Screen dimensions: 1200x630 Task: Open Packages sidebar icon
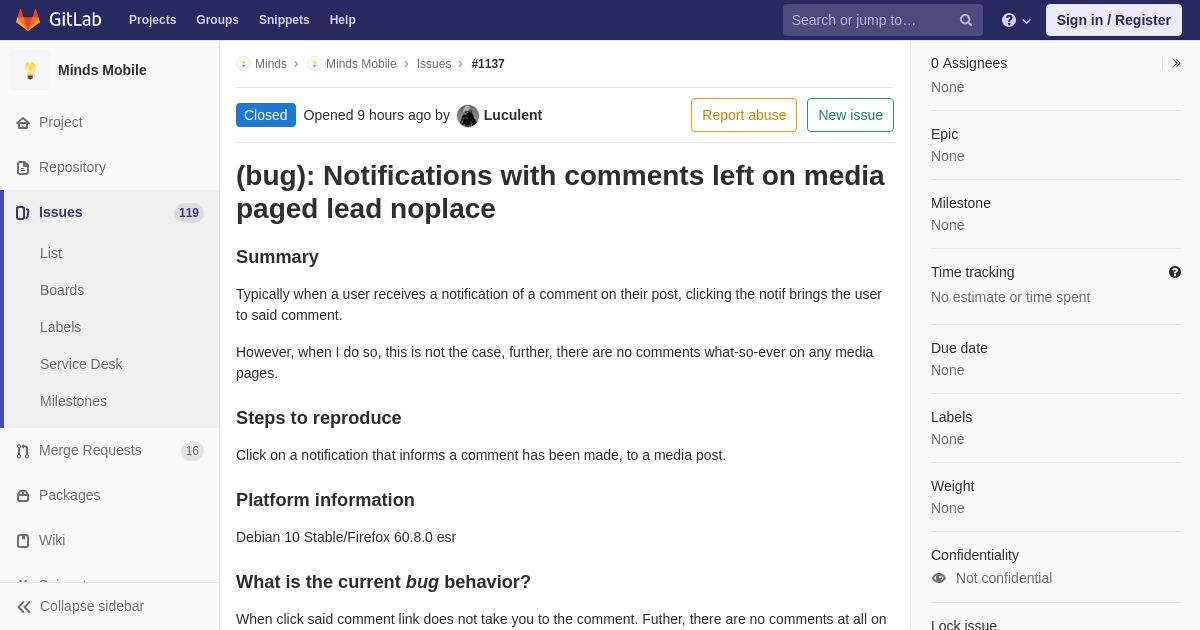pos(23,496)
